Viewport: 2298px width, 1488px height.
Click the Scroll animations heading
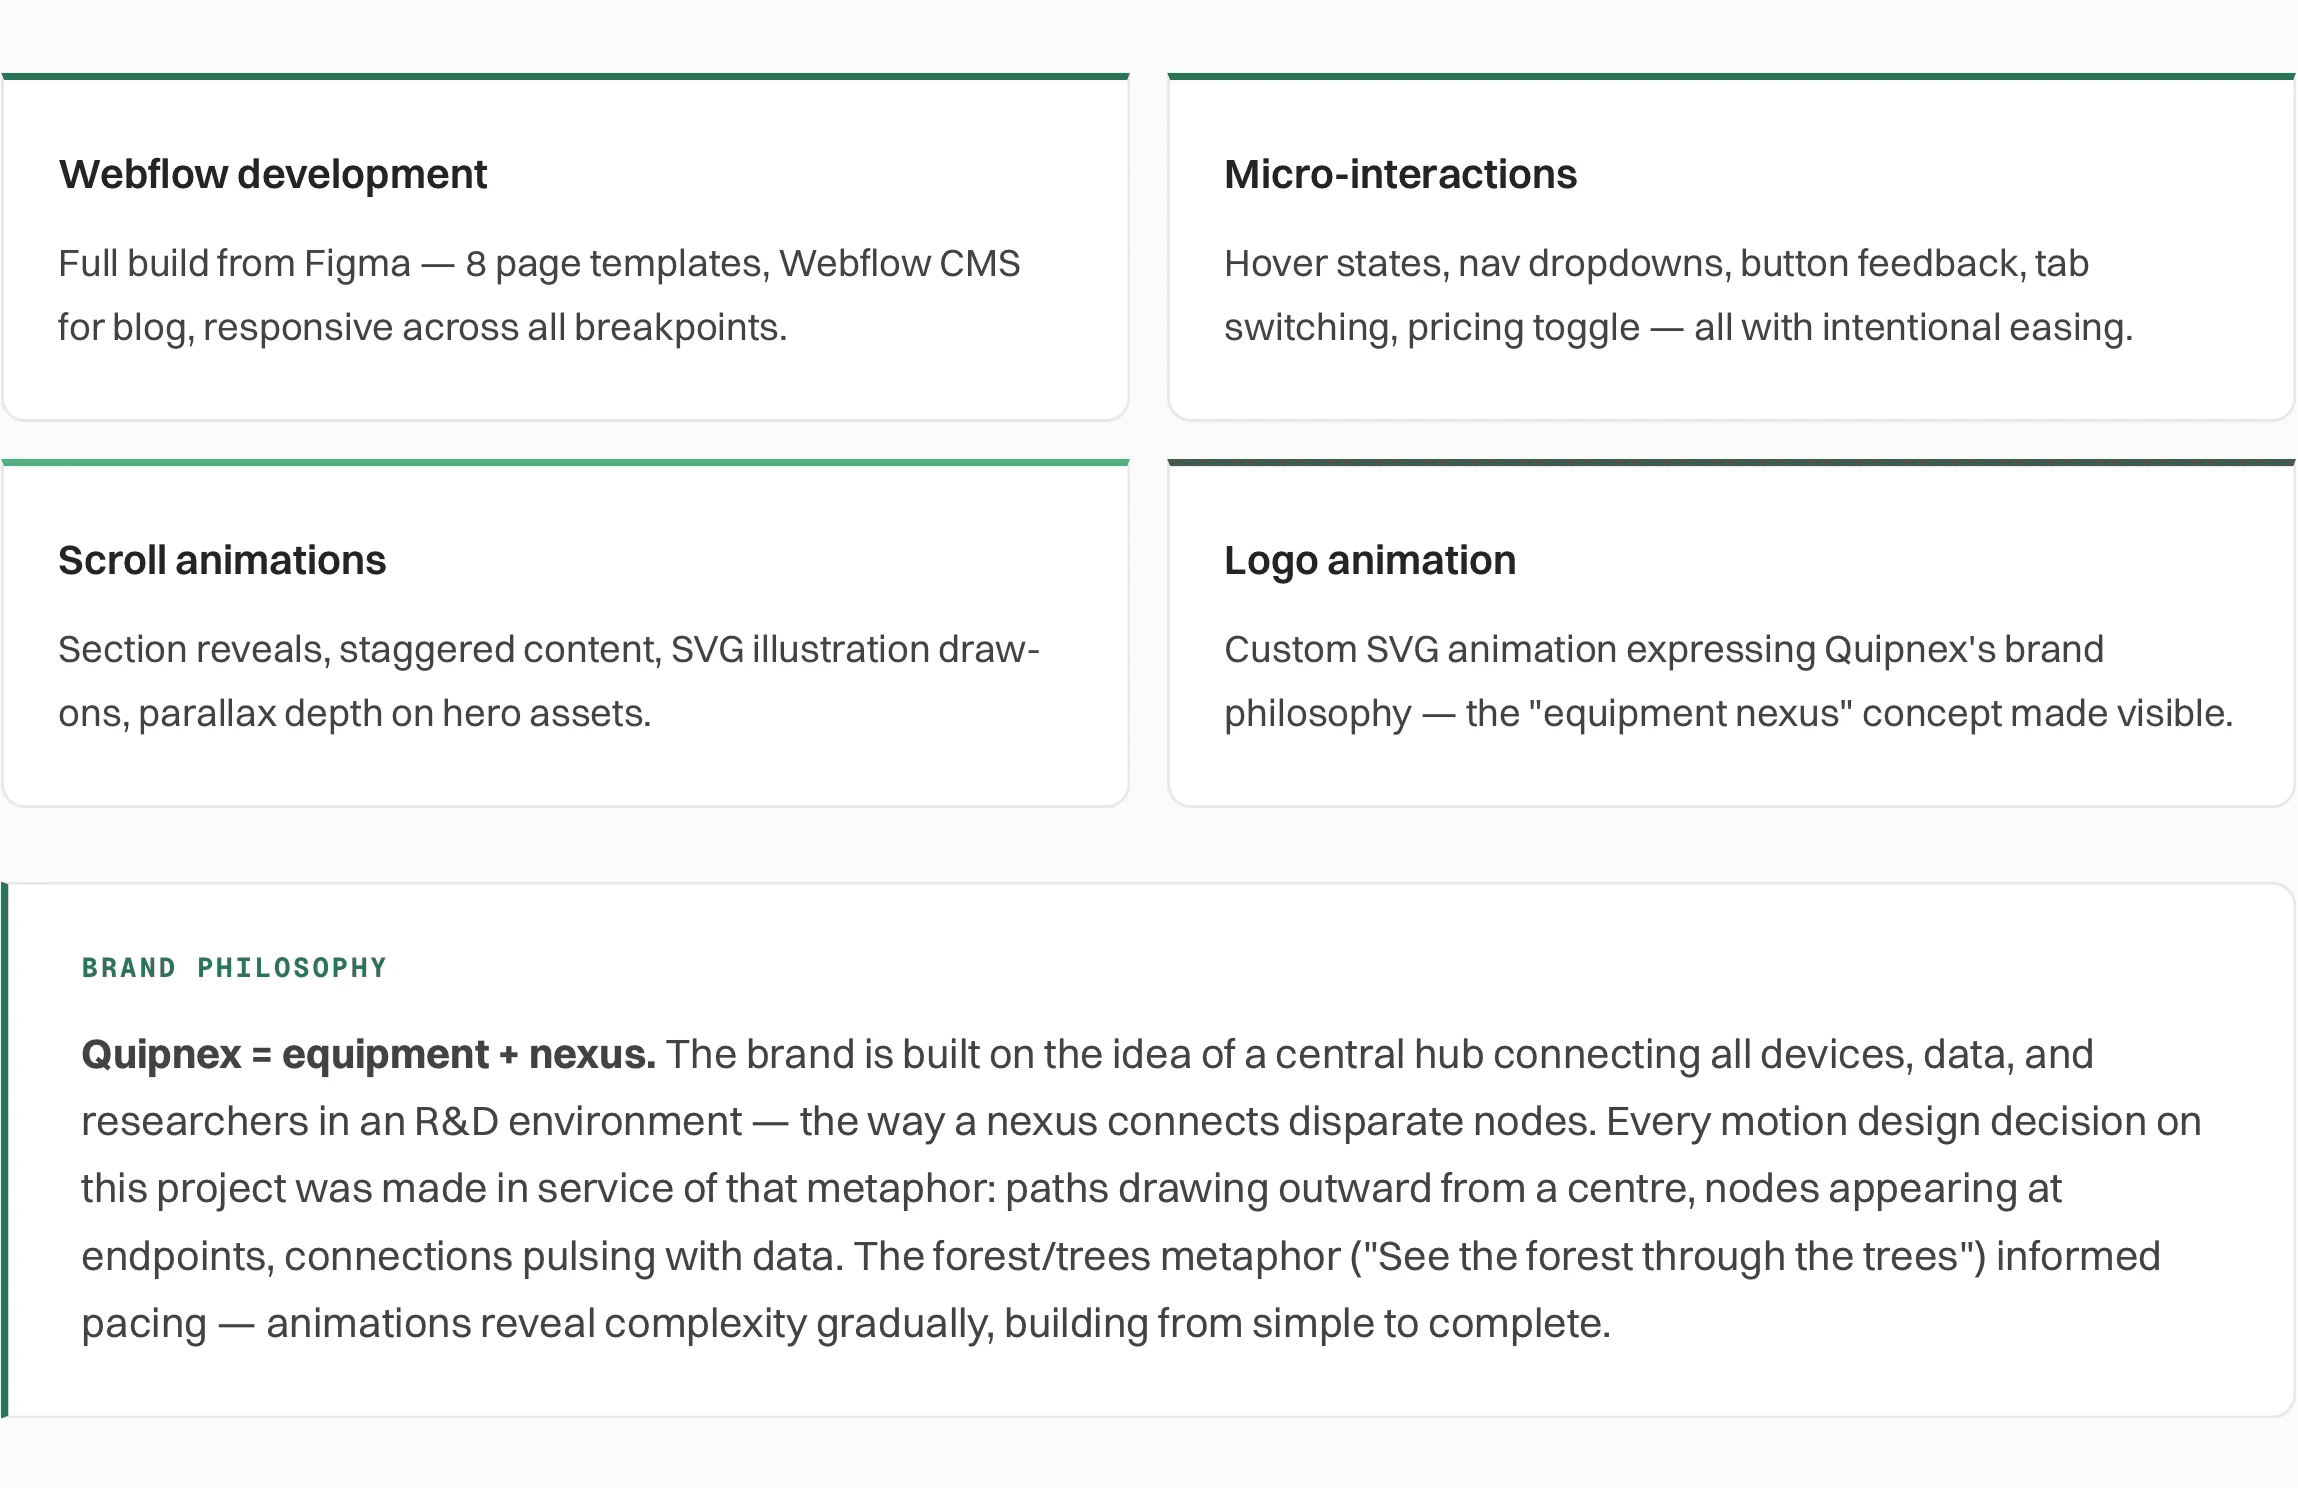tap(222, 560)
